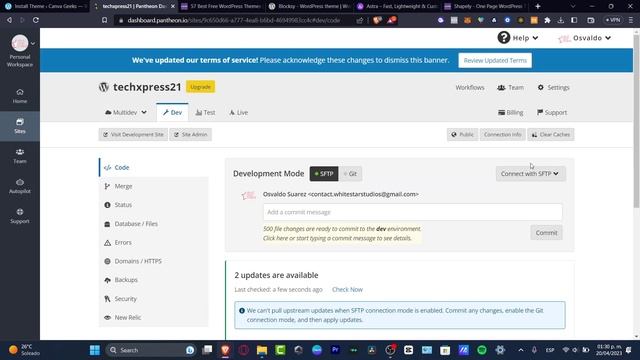Open site Settings with gear icon
The height and width of the screenshot is (360, 640).
(553, 87)
